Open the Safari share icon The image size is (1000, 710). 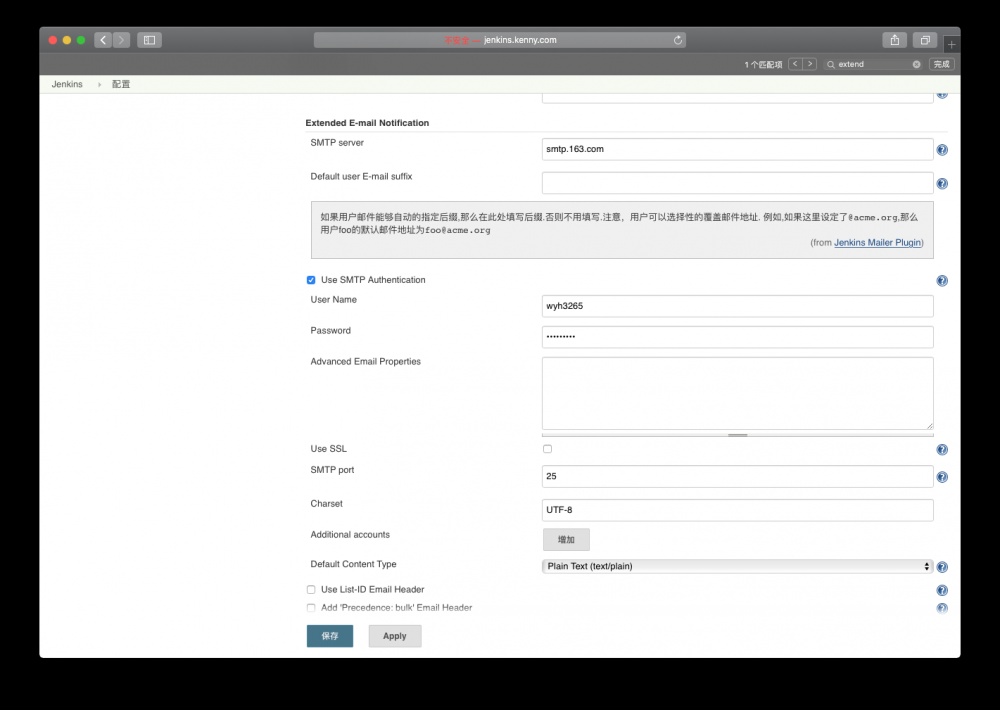tap(894, 39)
